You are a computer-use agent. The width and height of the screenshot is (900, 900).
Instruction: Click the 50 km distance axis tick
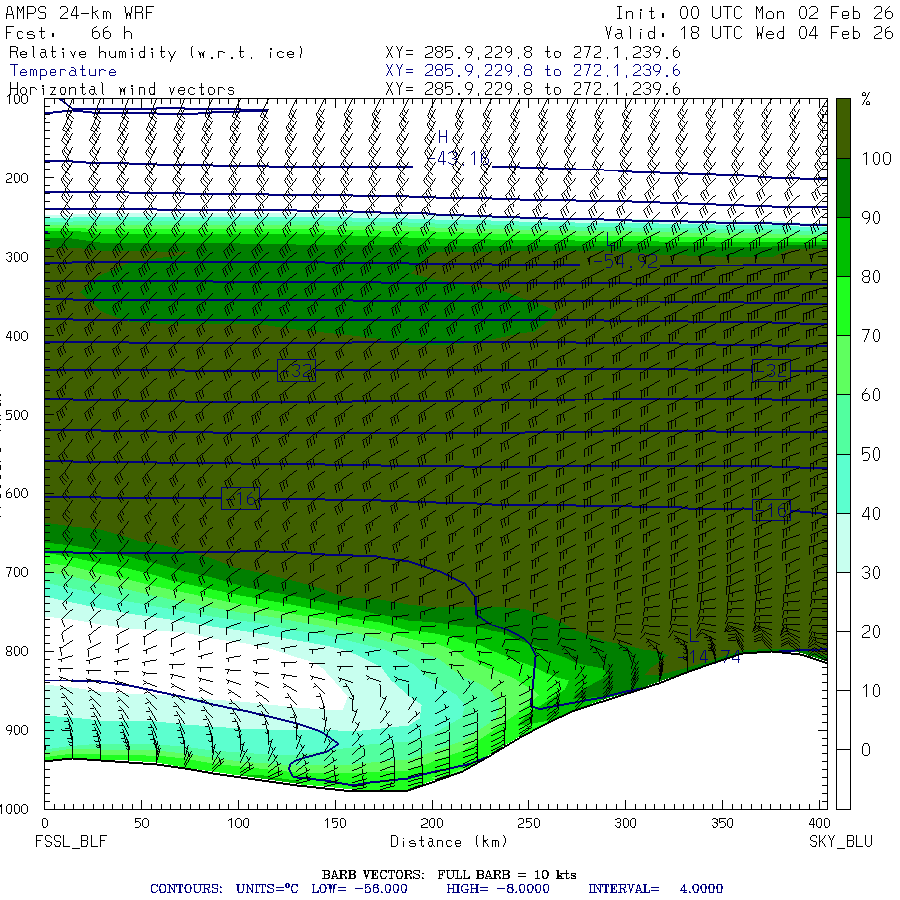click(x=142, y=823)
